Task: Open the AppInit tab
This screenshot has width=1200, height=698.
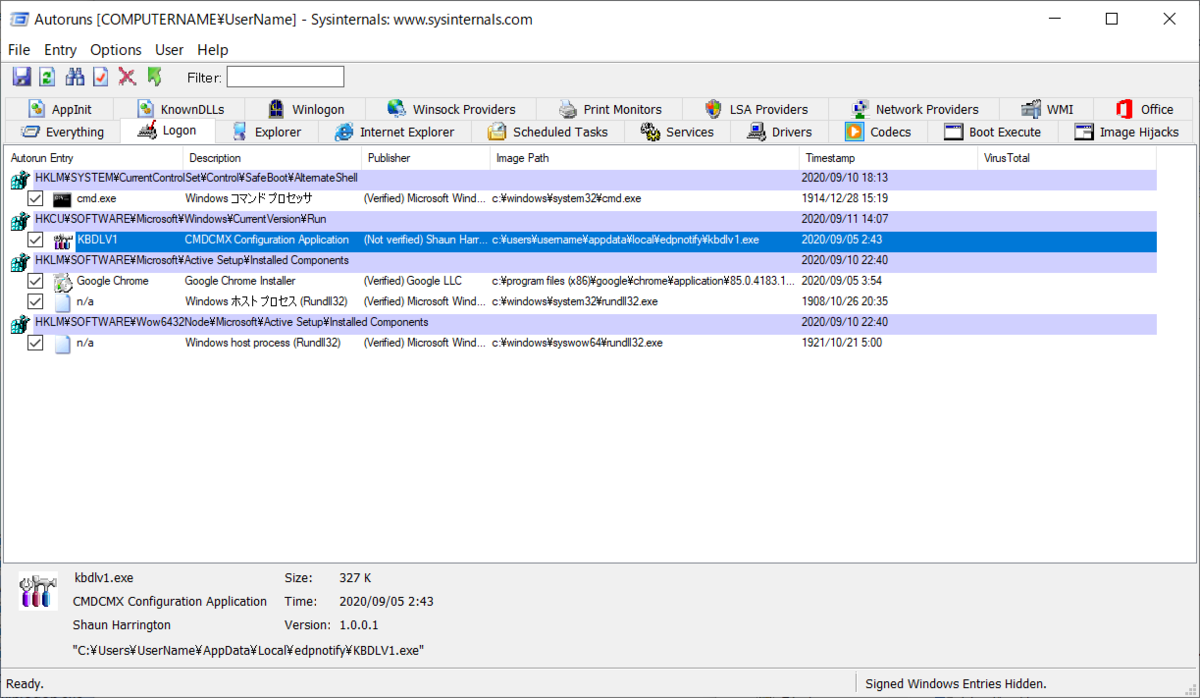Action: tap(59, 109)
